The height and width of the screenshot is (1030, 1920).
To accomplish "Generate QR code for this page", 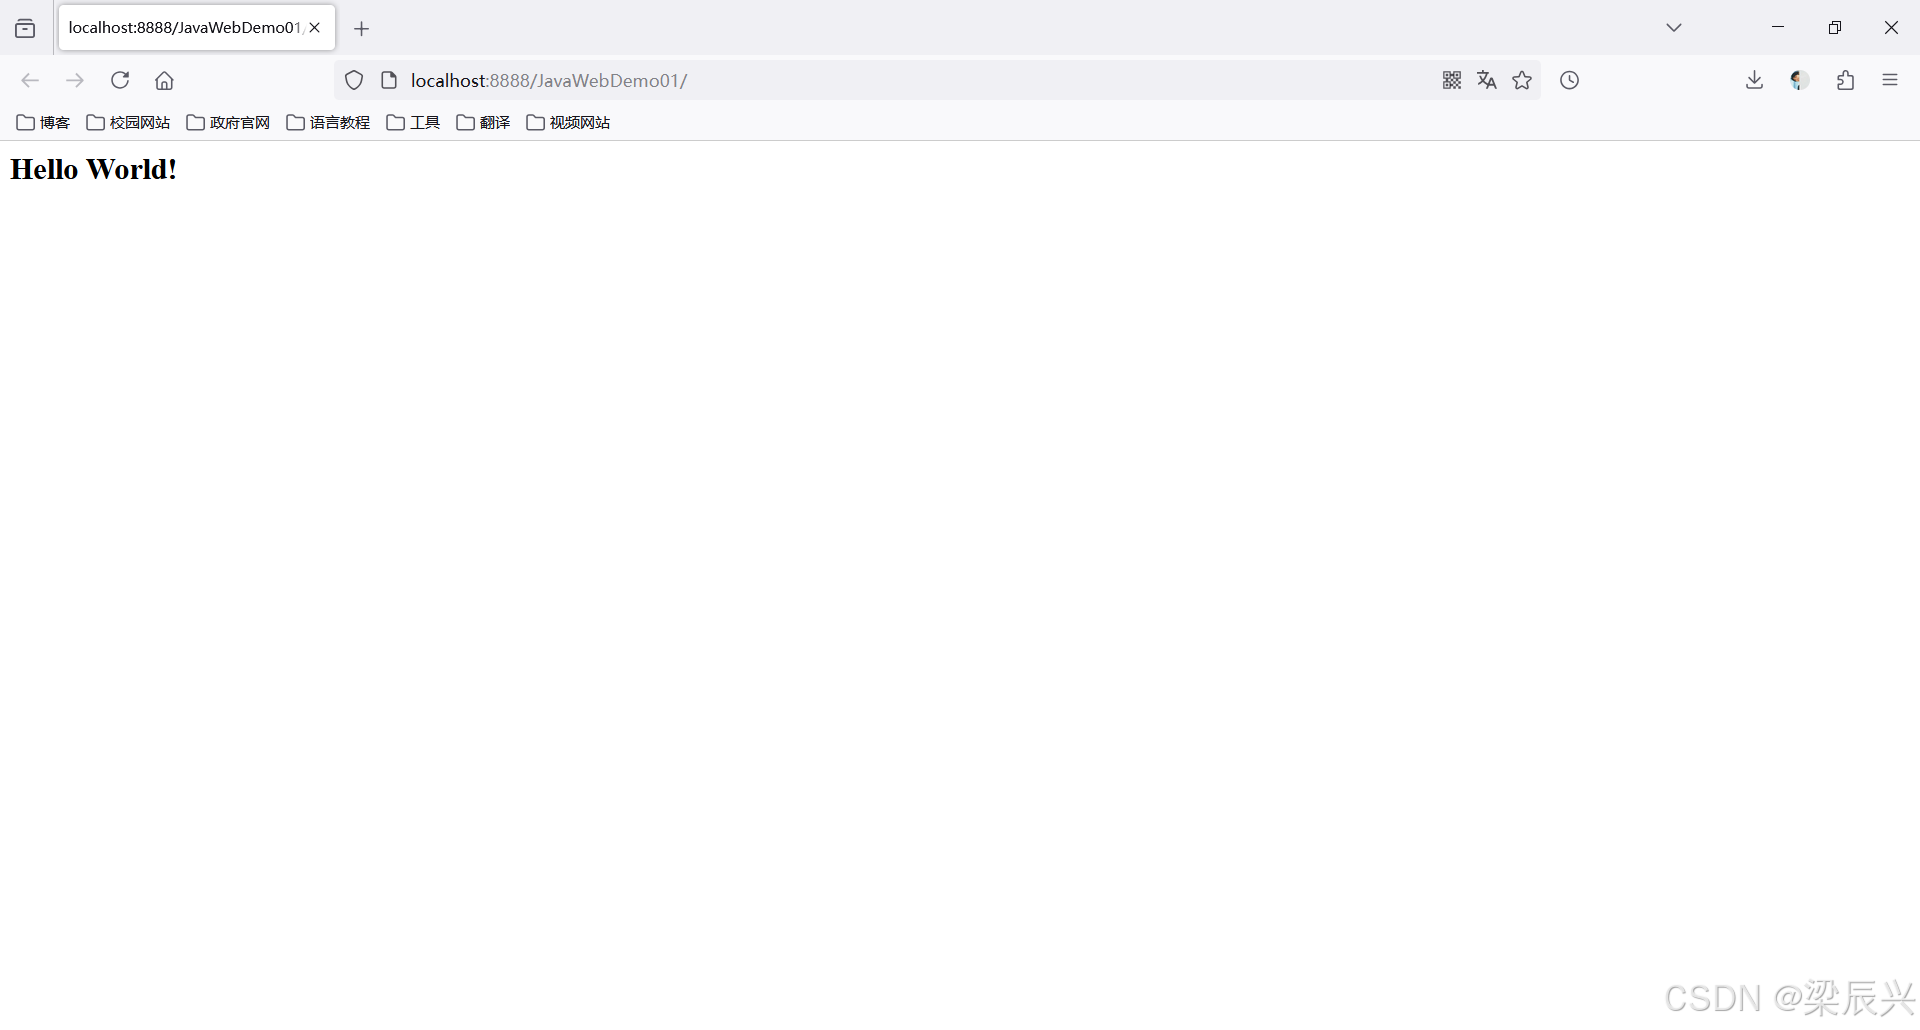I will (x=1452, y=80).
